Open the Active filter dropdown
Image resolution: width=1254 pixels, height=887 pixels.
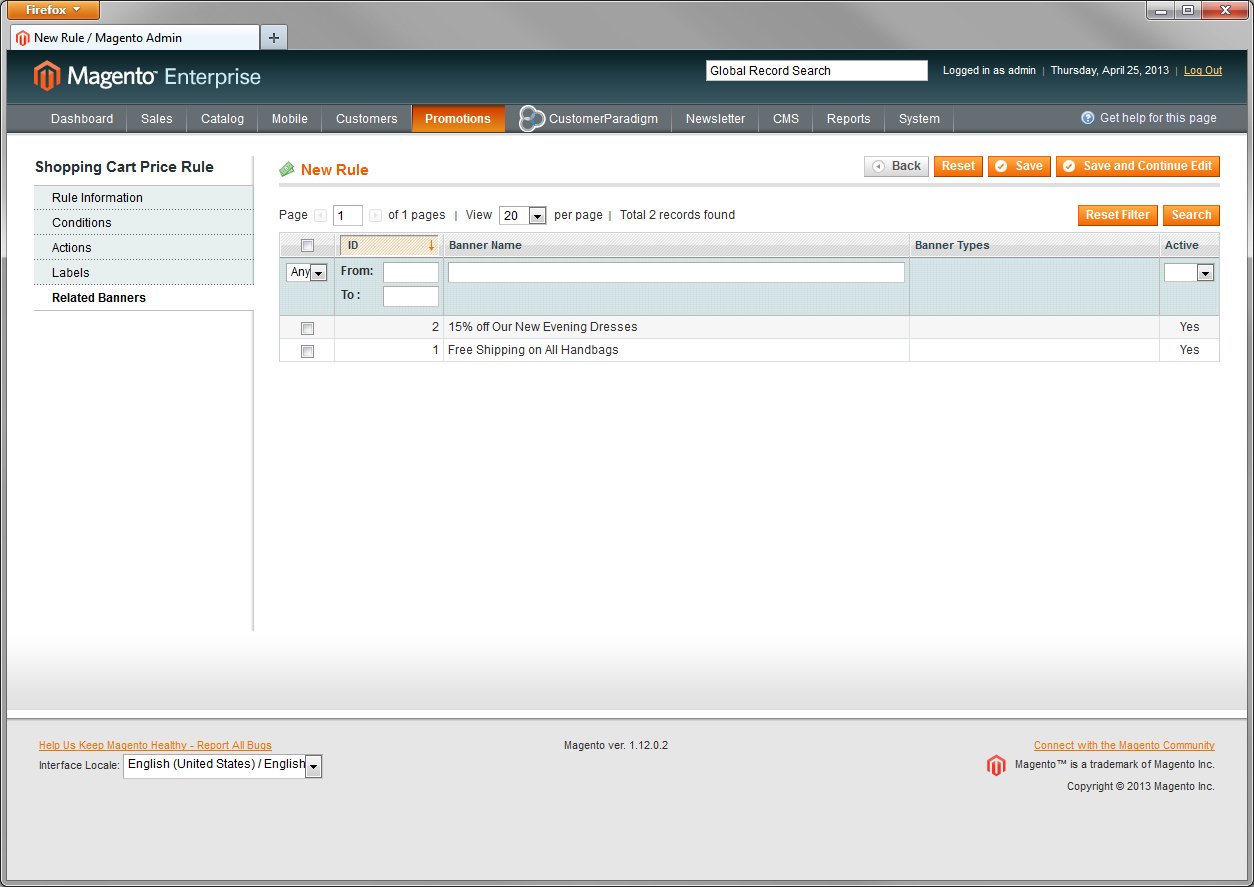click(x=1189, y=272)
